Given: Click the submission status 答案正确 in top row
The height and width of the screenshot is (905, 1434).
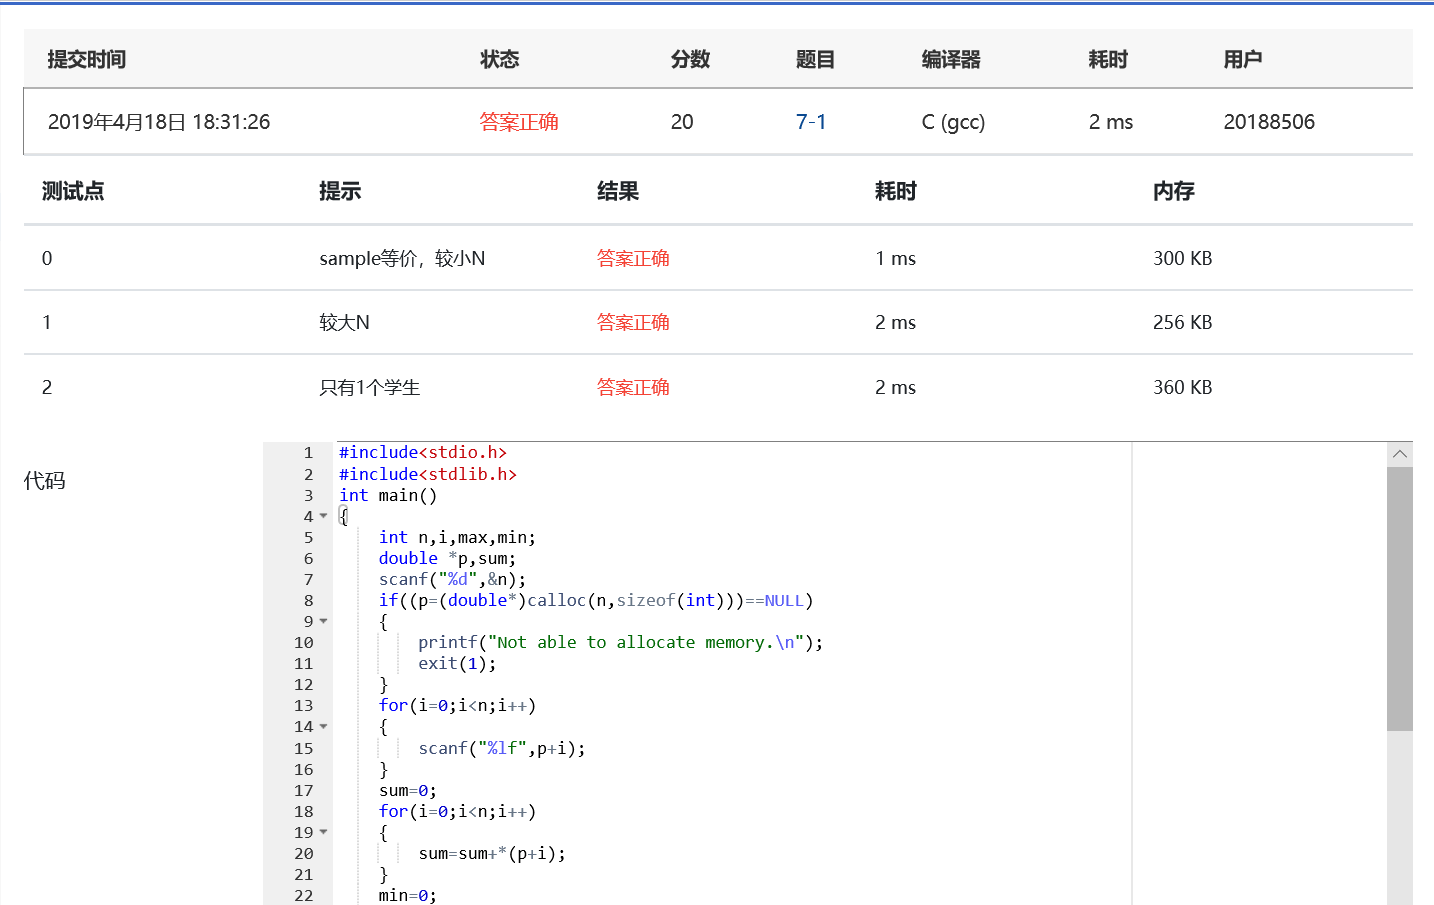Looking at the screenshot, I should (519, 122).
